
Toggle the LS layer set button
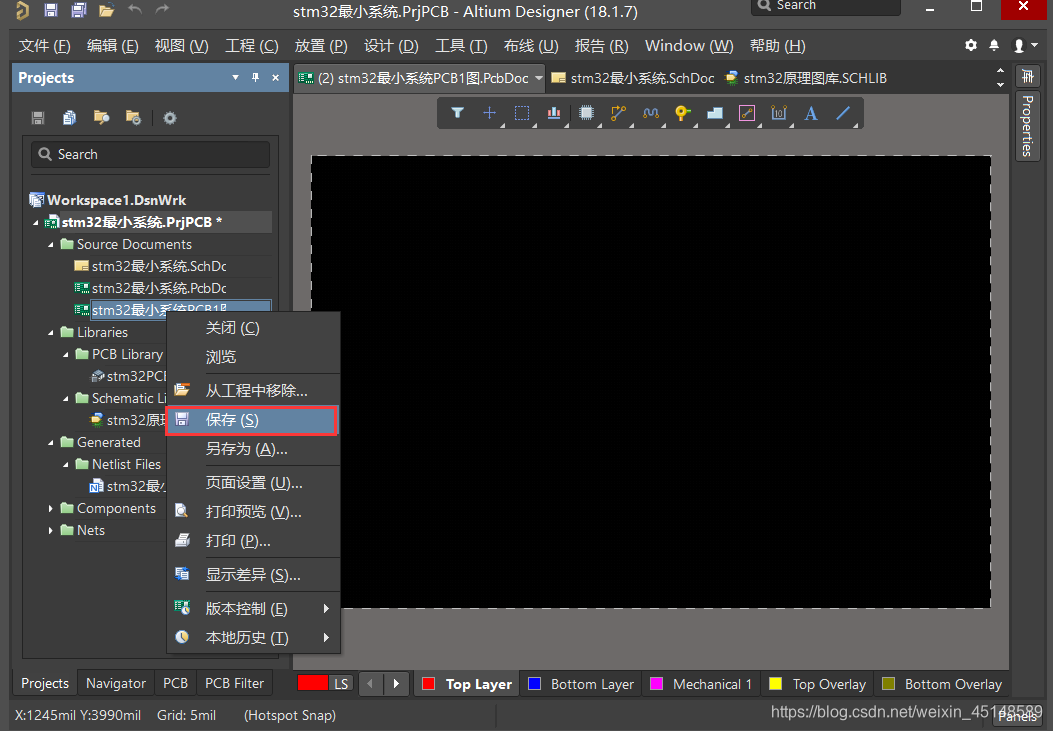click(341, 684)
